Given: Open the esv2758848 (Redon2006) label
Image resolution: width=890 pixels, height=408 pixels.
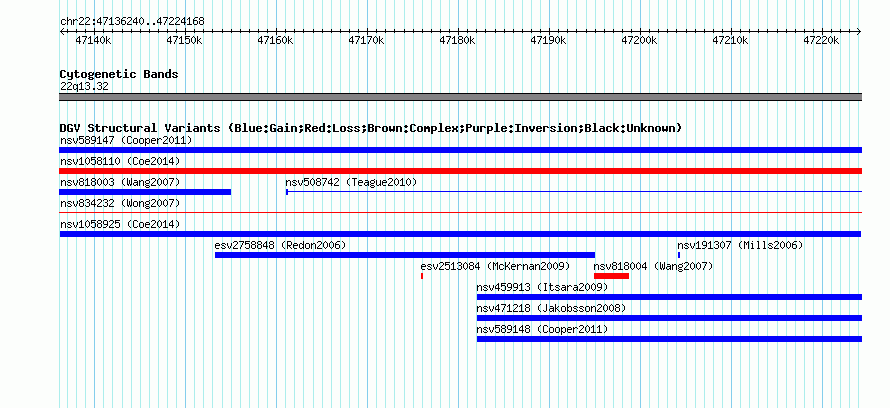Looking at the screenshot, I should tap(280, 245).
